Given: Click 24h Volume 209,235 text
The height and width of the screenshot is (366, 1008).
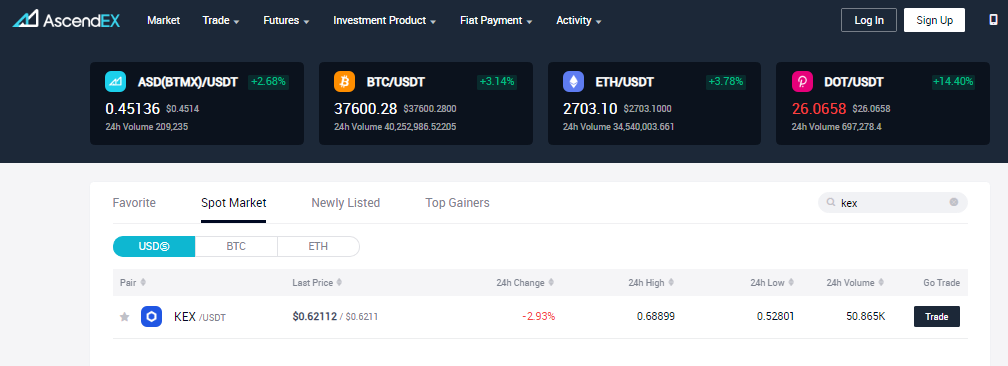Looking at the screenshot, I should pyautogui.click(x=147, y=127).
